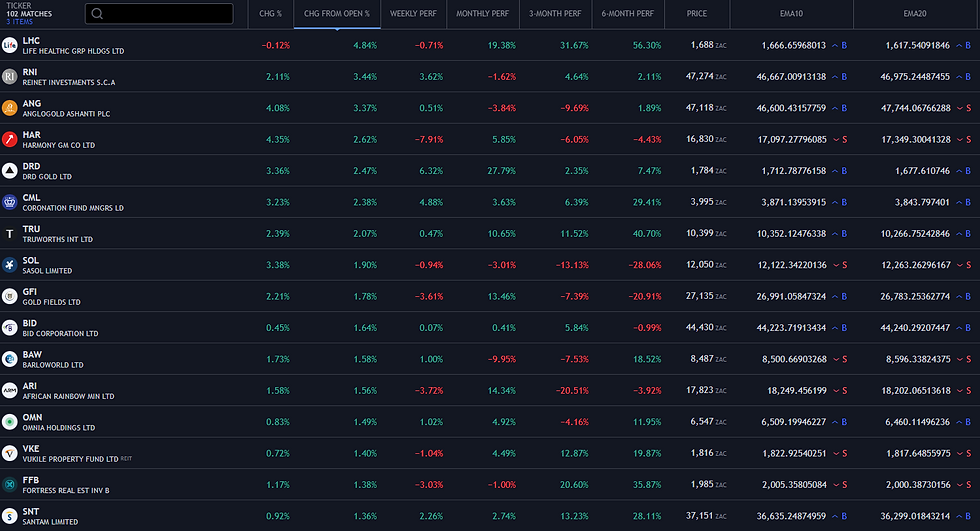Click the Life Healthcare (LHC) logo icon
Screen dimensions: 980x531
click(x=9, y=45)
